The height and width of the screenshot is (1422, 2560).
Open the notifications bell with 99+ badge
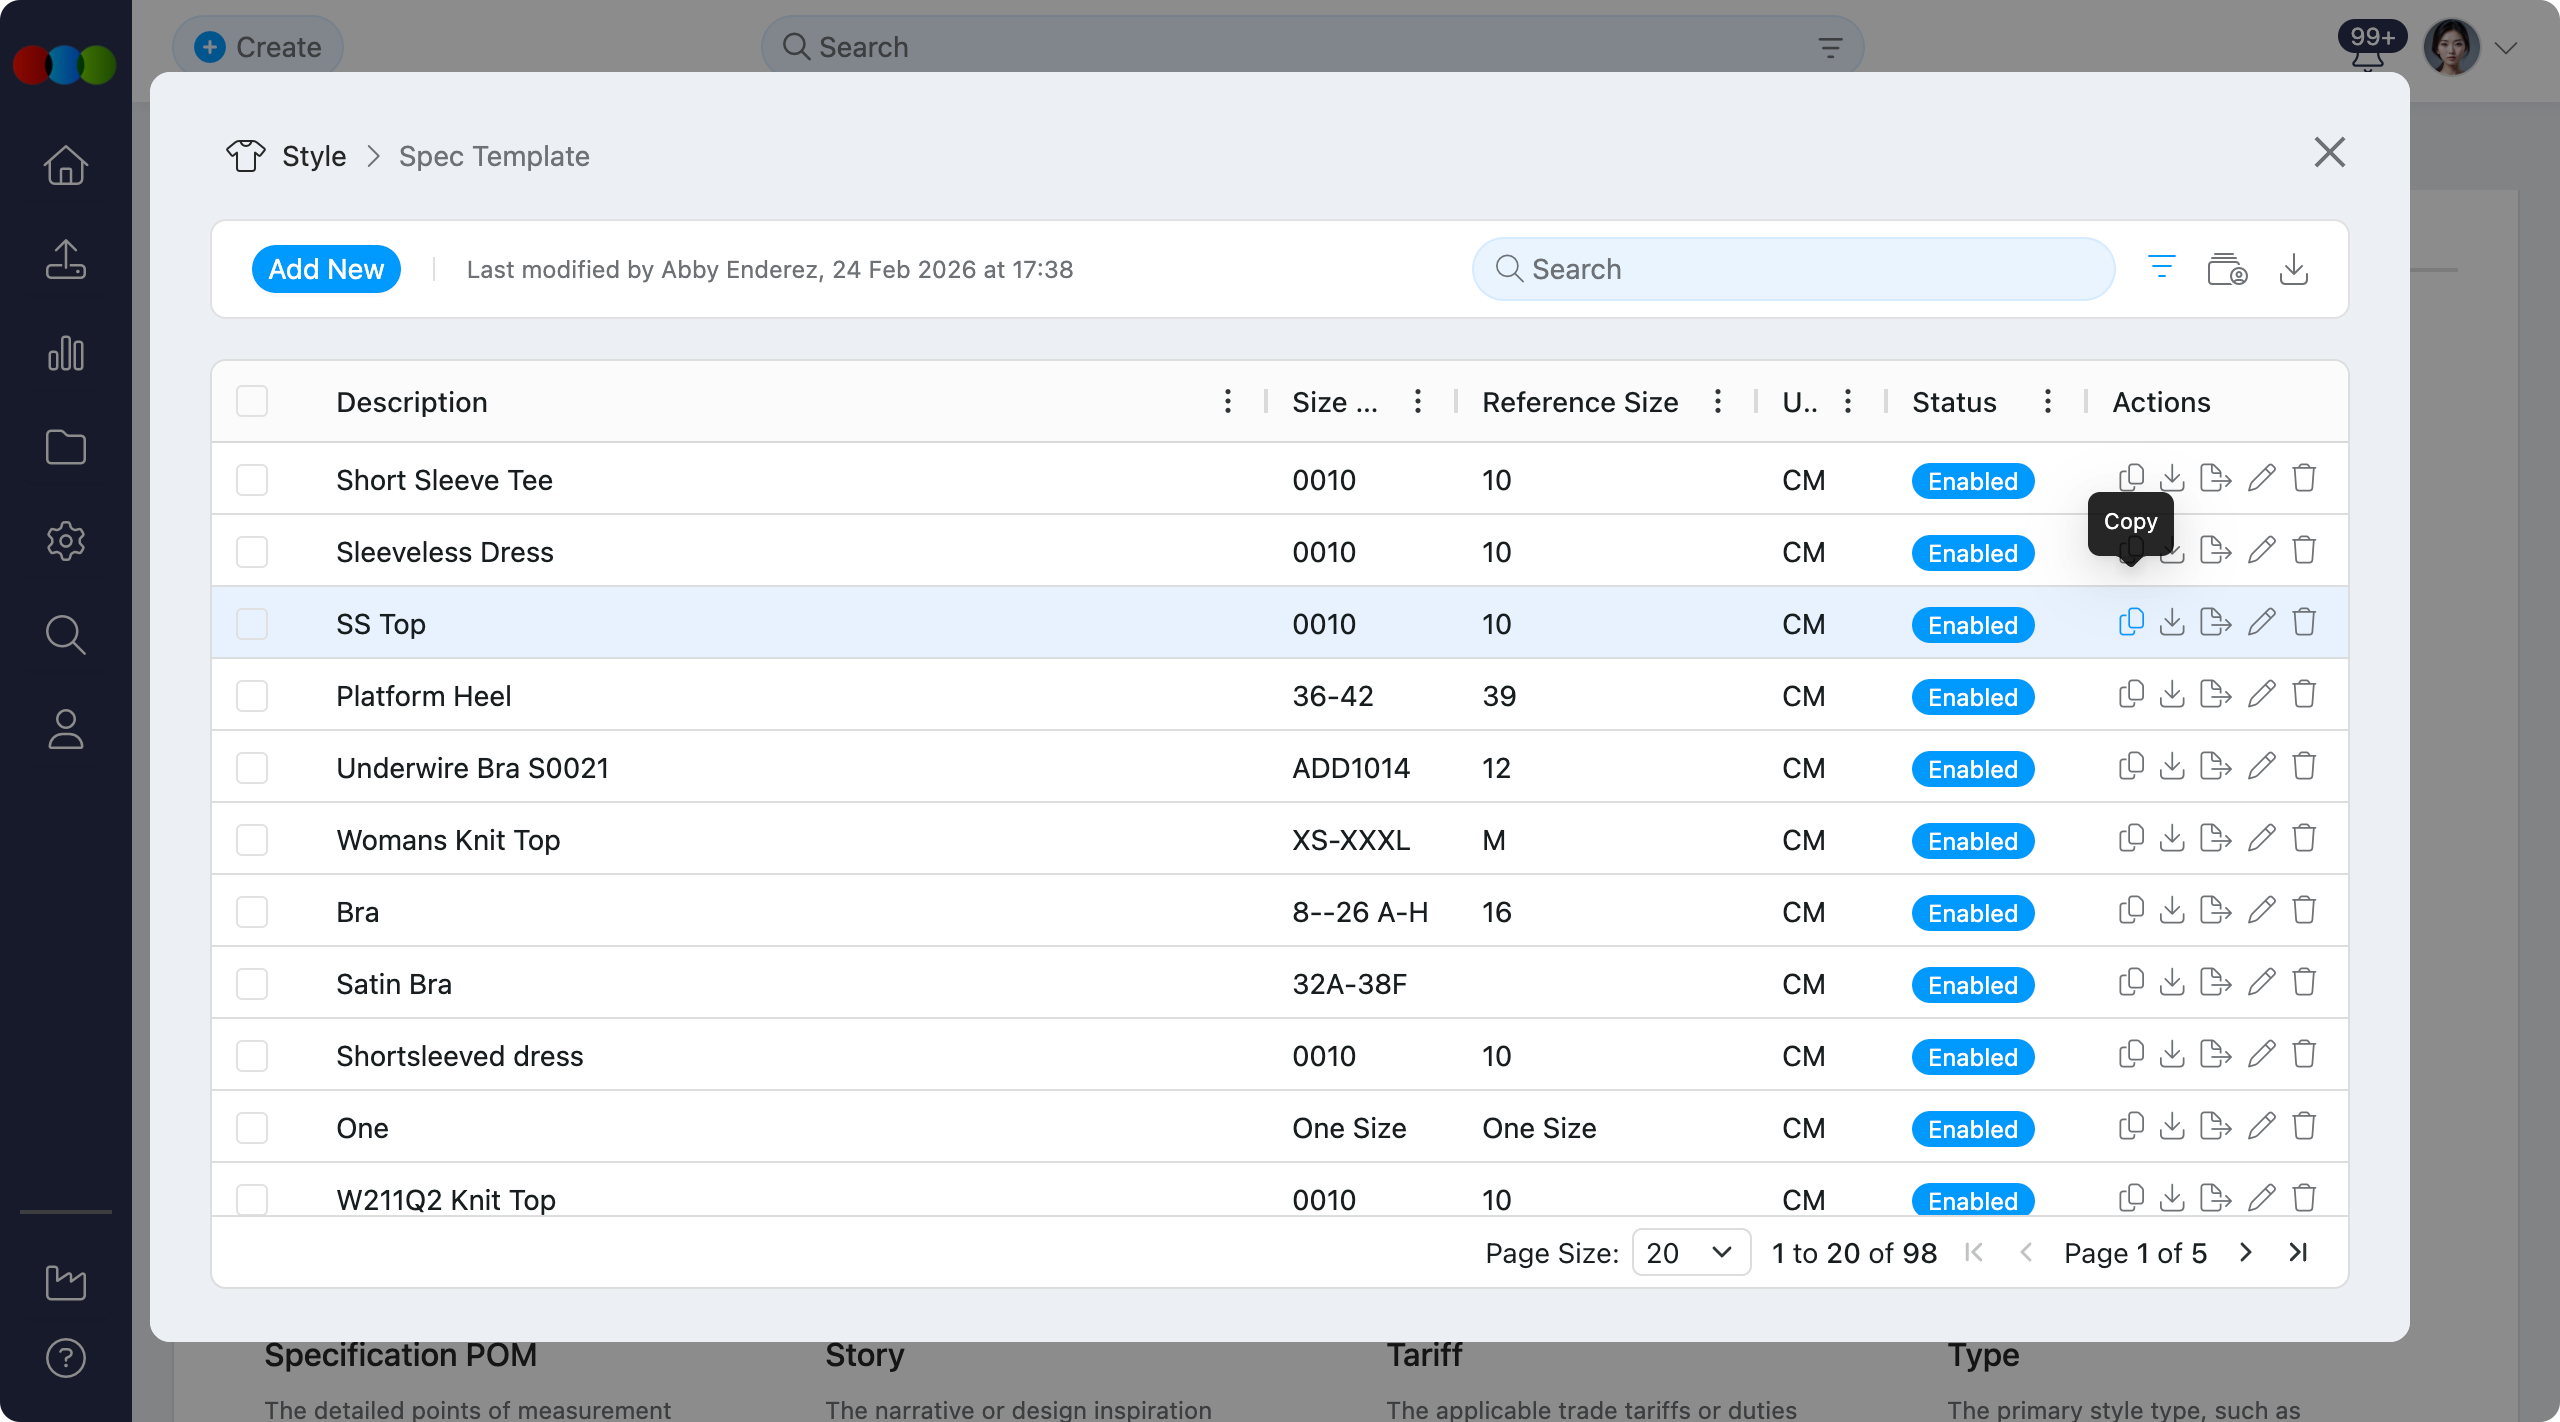pos(2367,55)
